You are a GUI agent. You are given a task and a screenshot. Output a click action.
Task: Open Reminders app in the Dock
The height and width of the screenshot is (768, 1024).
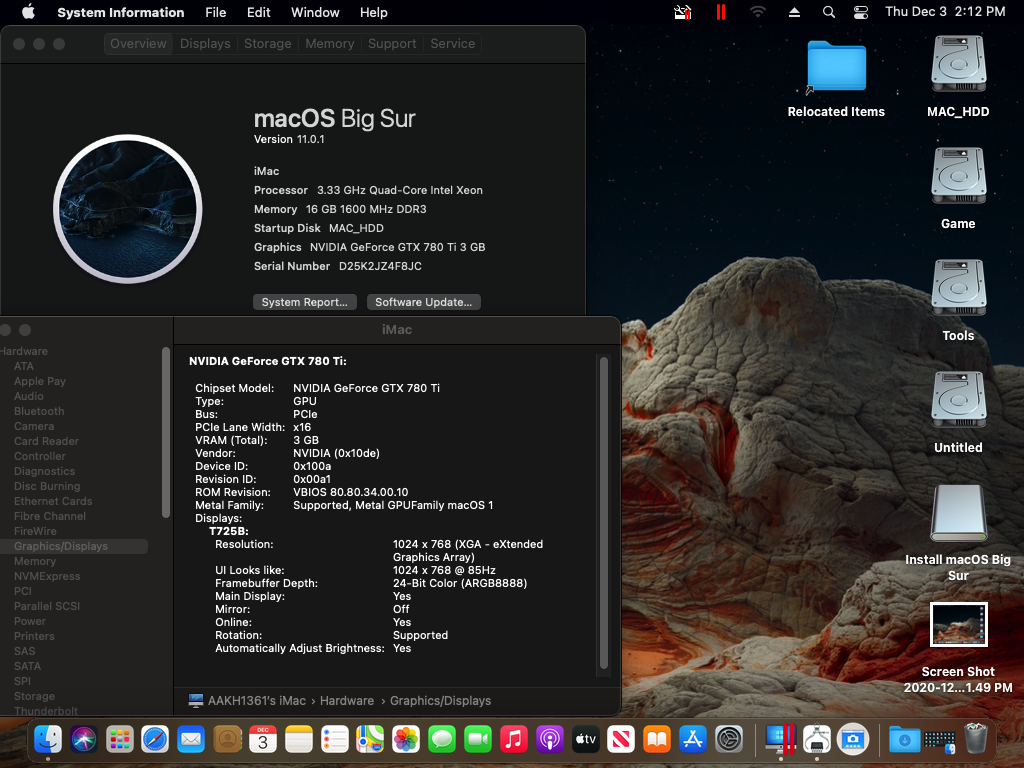pos(334,740)
